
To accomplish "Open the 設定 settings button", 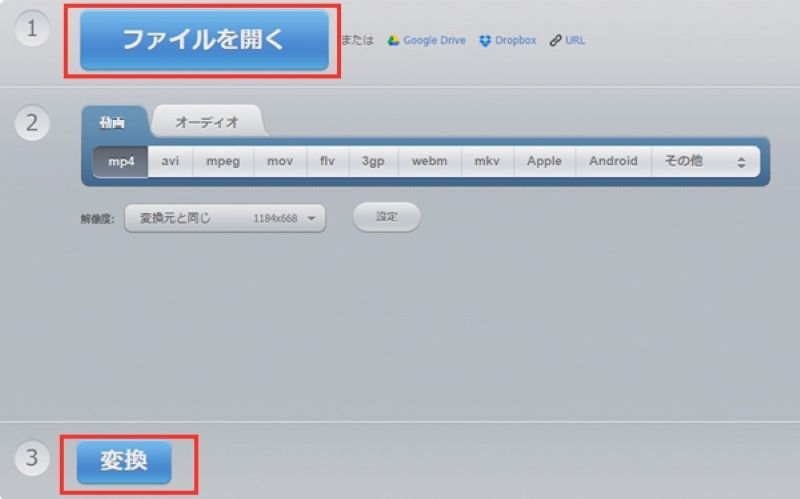I will click(387, 217).
